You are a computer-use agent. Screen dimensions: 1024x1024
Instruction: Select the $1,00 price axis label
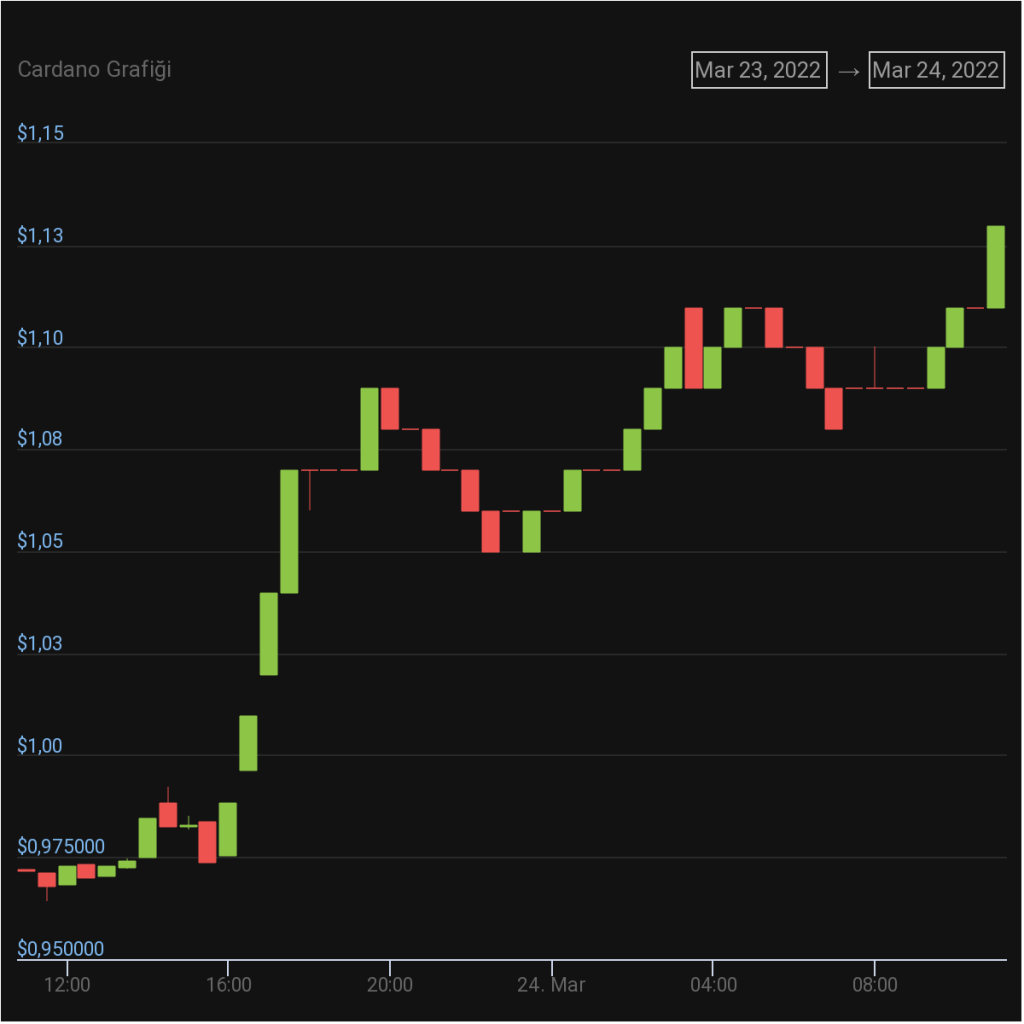click(40, 746)
